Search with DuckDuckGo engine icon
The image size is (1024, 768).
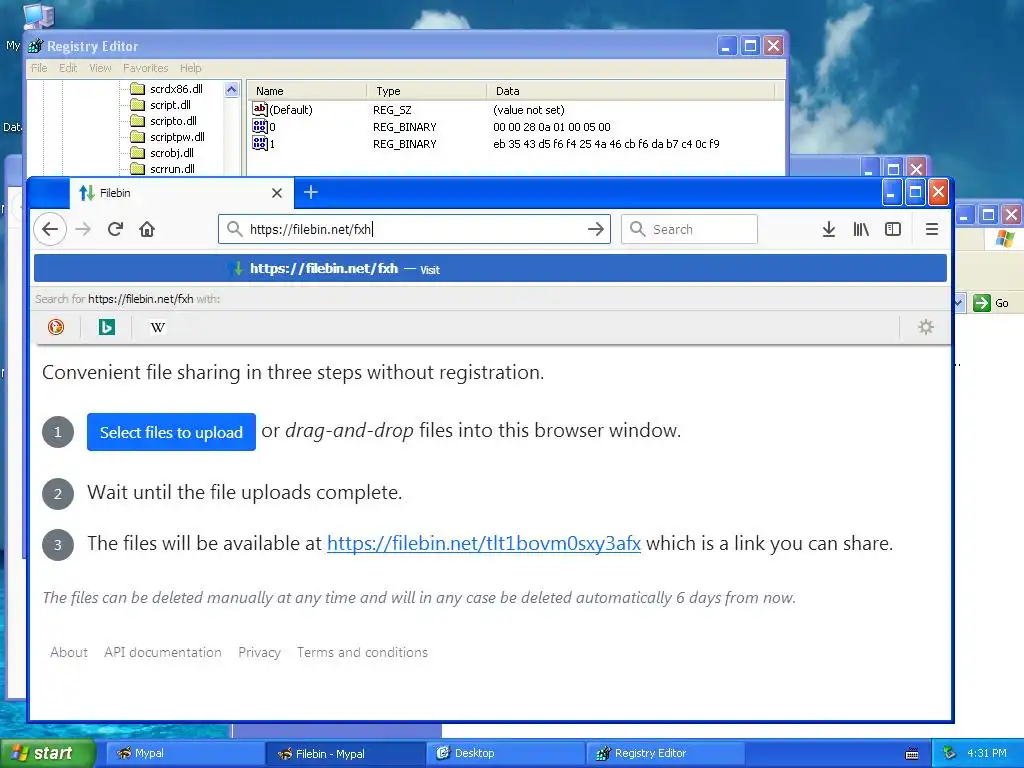click(56, 327)
